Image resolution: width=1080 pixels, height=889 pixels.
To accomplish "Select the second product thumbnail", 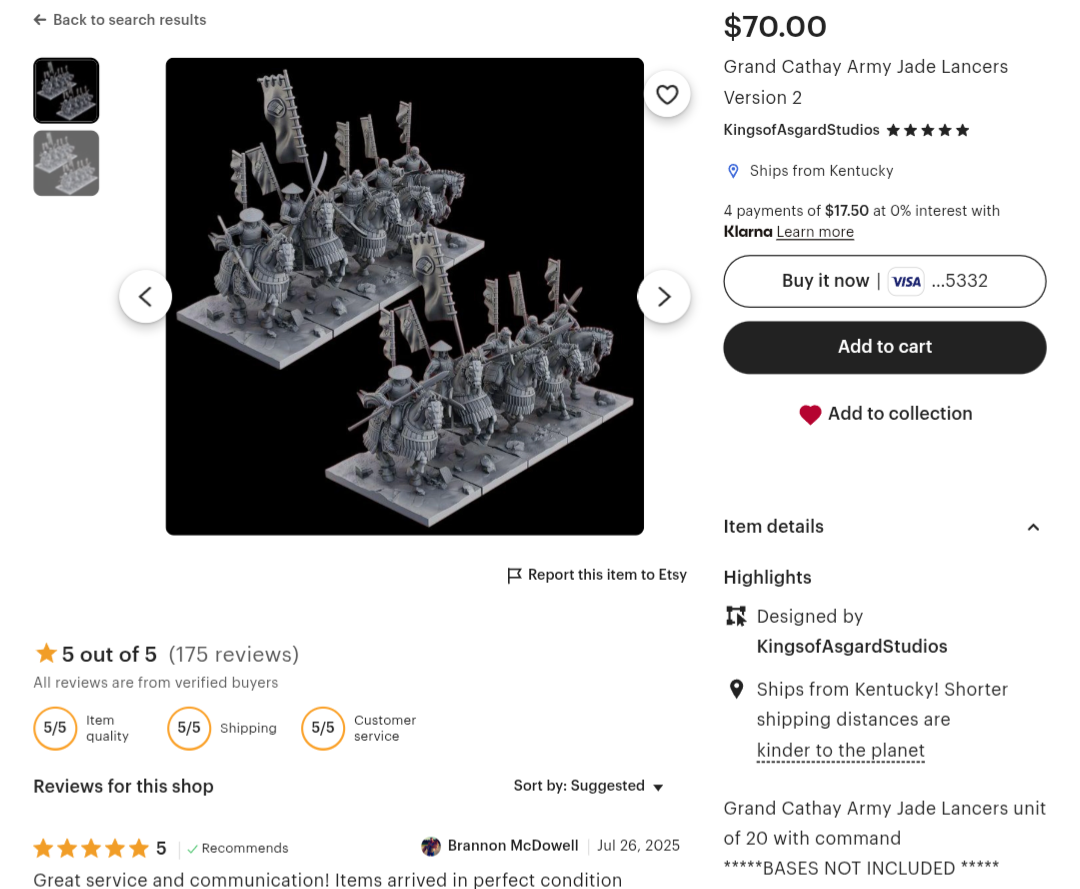I will click(66, 163).
